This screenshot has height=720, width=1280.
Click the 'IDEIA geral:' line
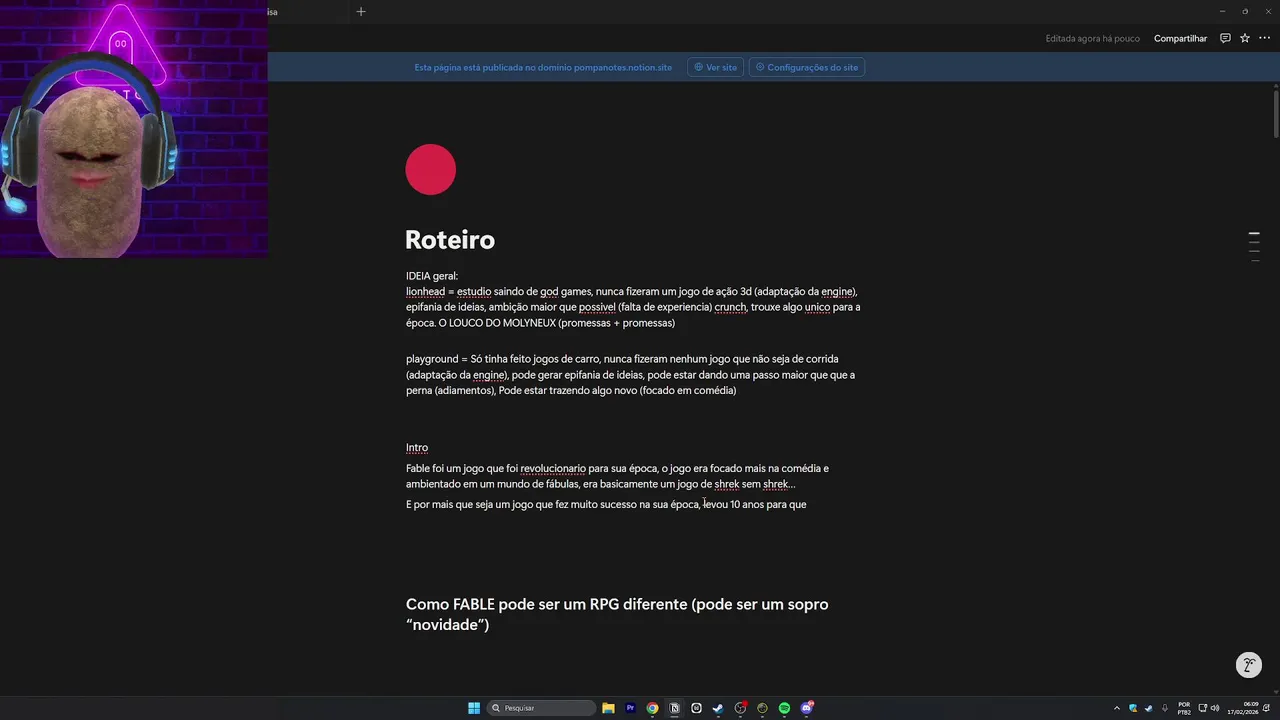432,276
